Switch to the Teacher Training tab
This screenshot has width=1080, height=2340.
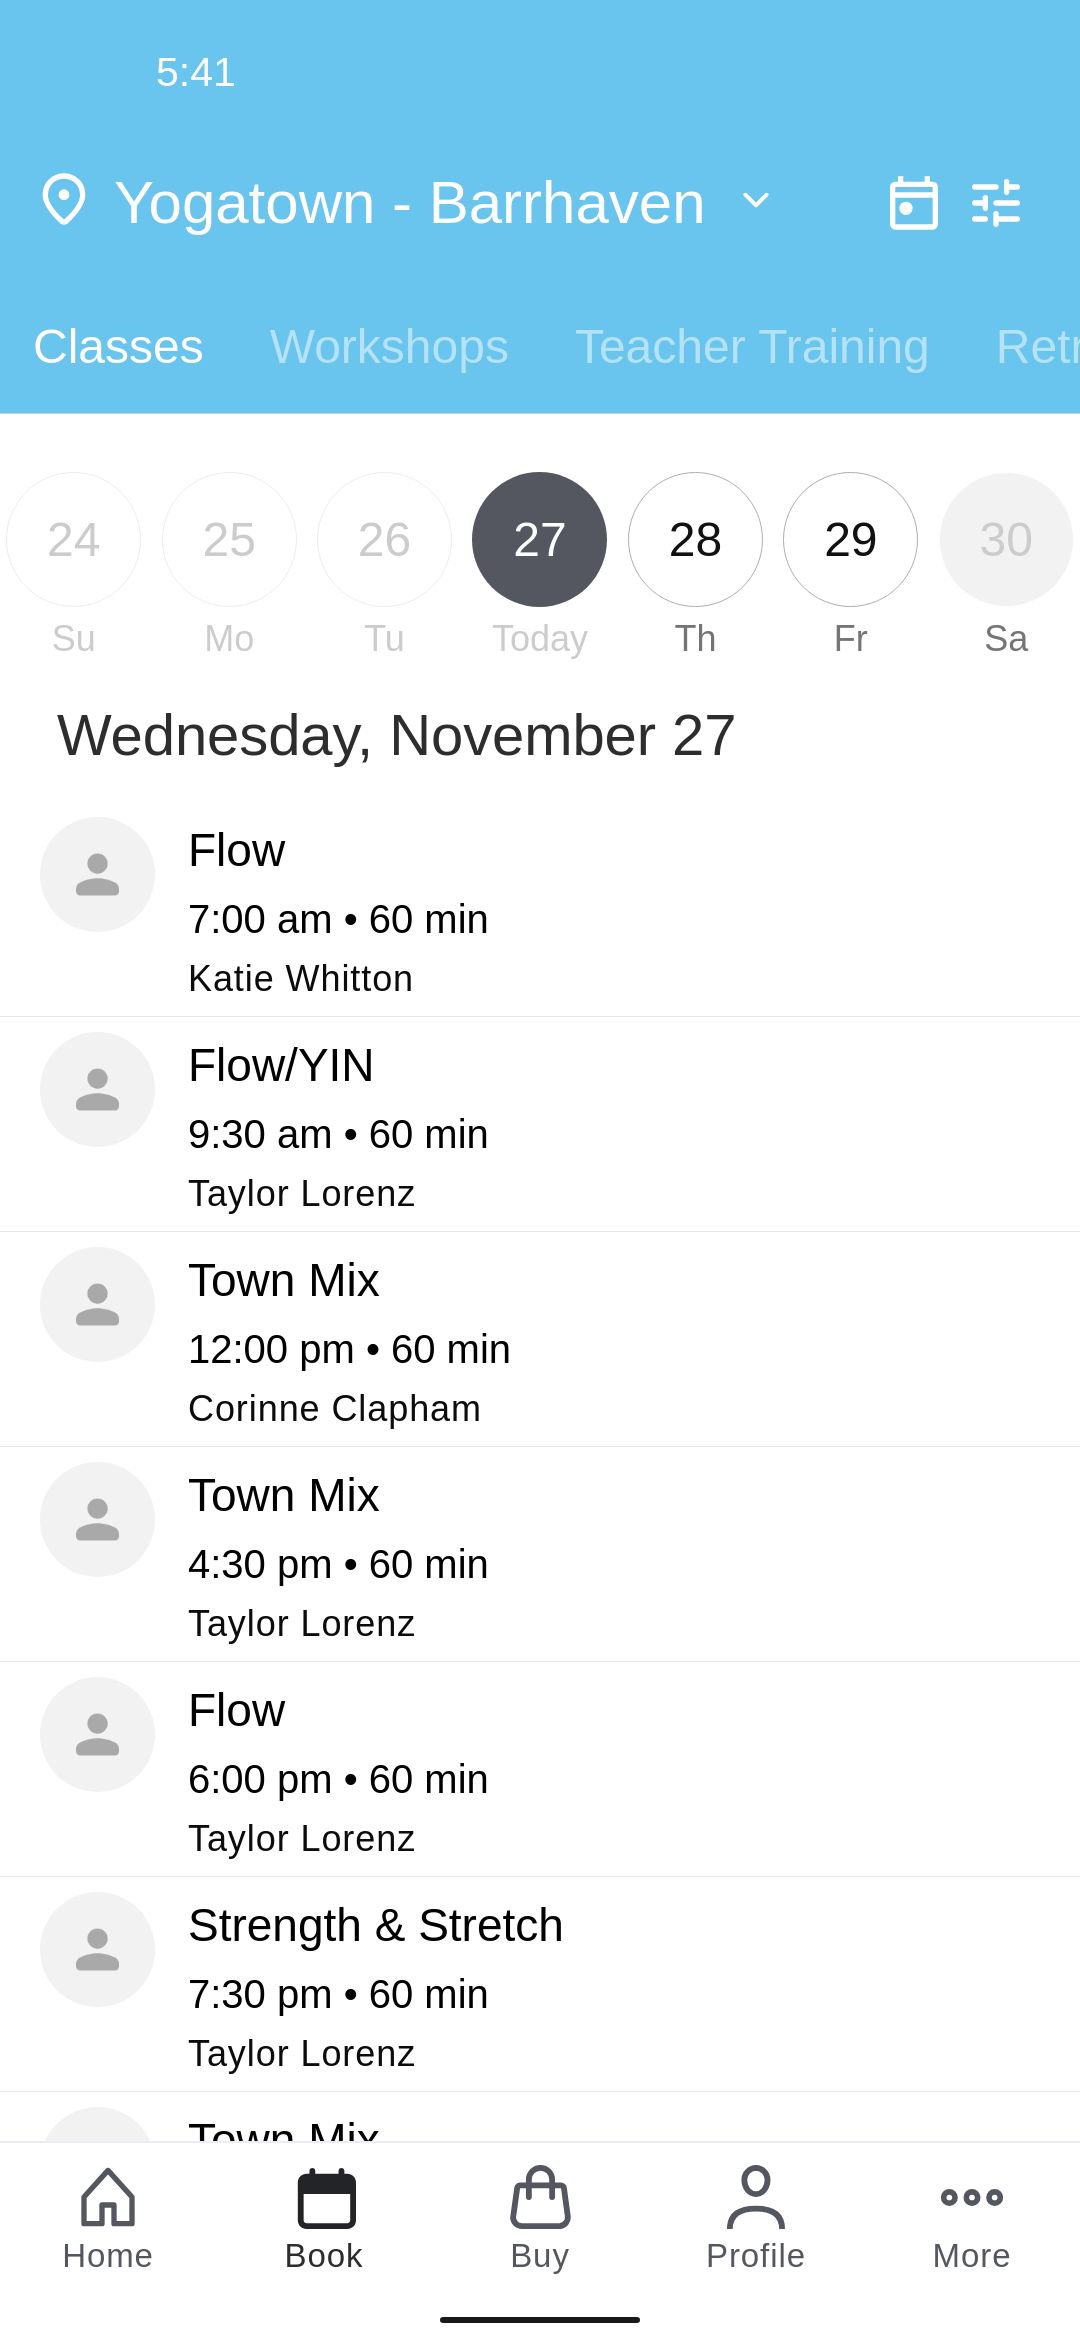point(752,347)
